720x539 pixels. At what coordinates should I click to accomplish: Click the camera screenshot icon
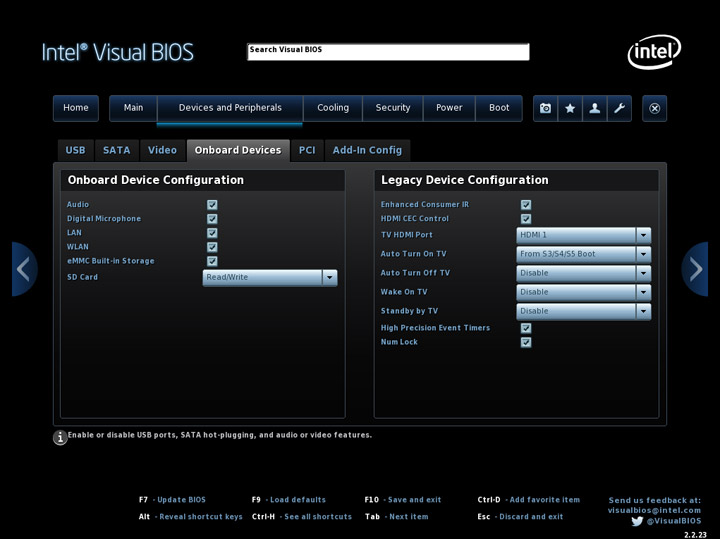(x=545, y=108)
